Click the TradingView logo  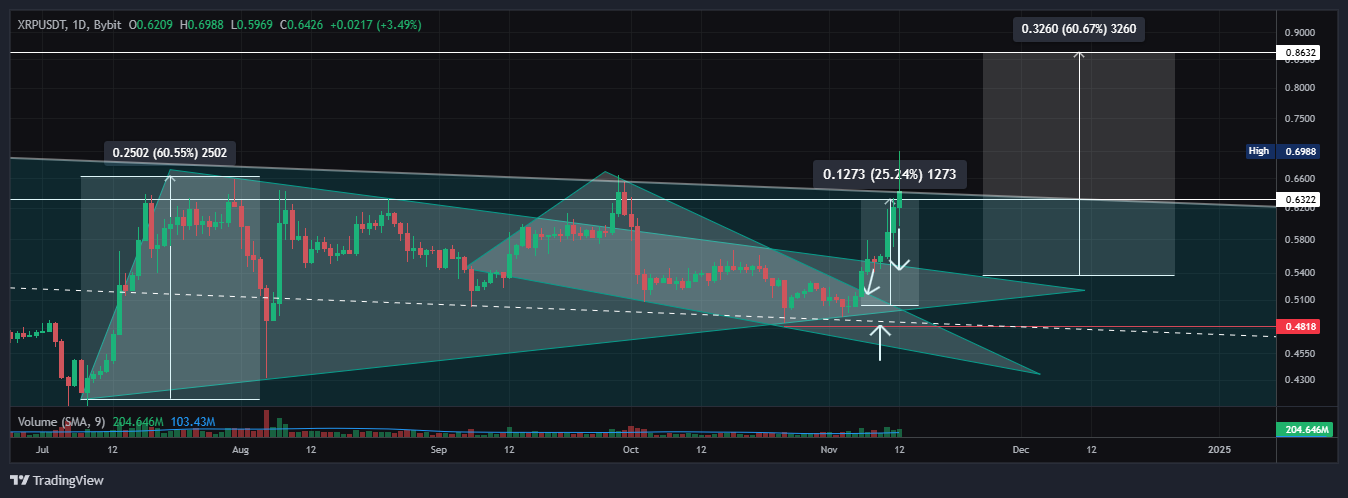57,480
